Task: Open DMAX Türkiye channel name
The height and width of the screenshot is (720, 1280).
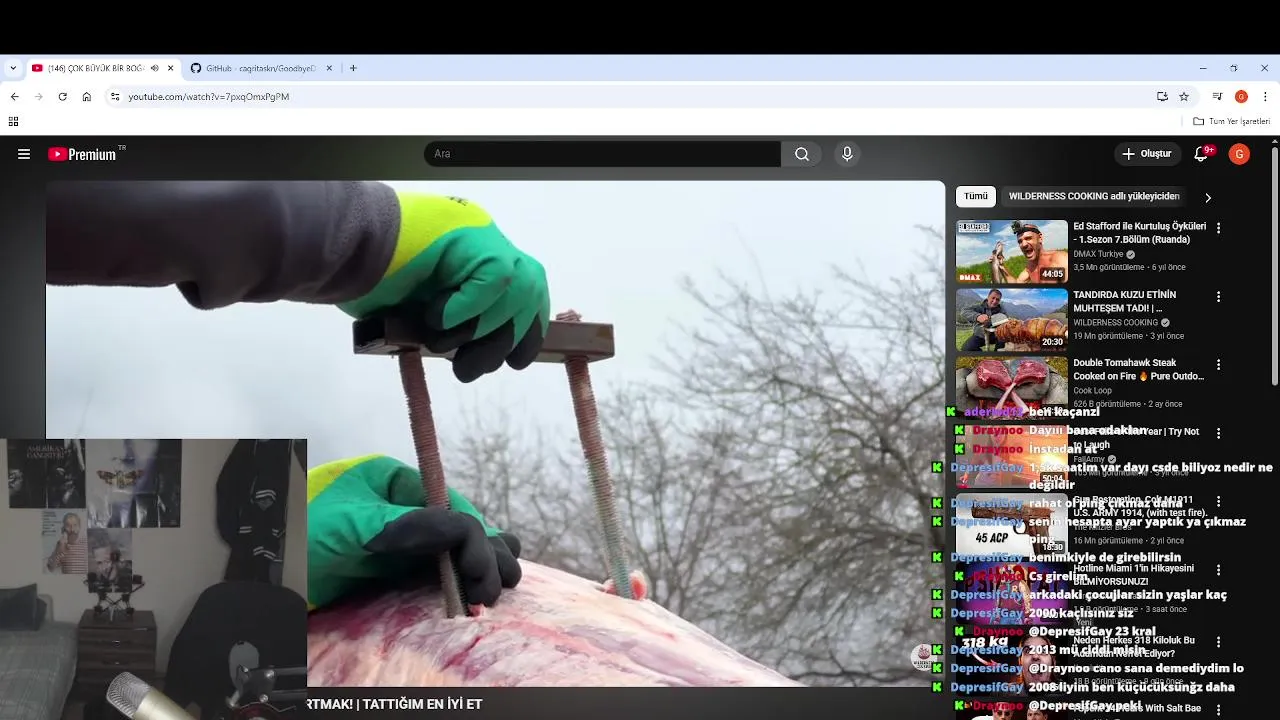Action: pos(1098,254)
